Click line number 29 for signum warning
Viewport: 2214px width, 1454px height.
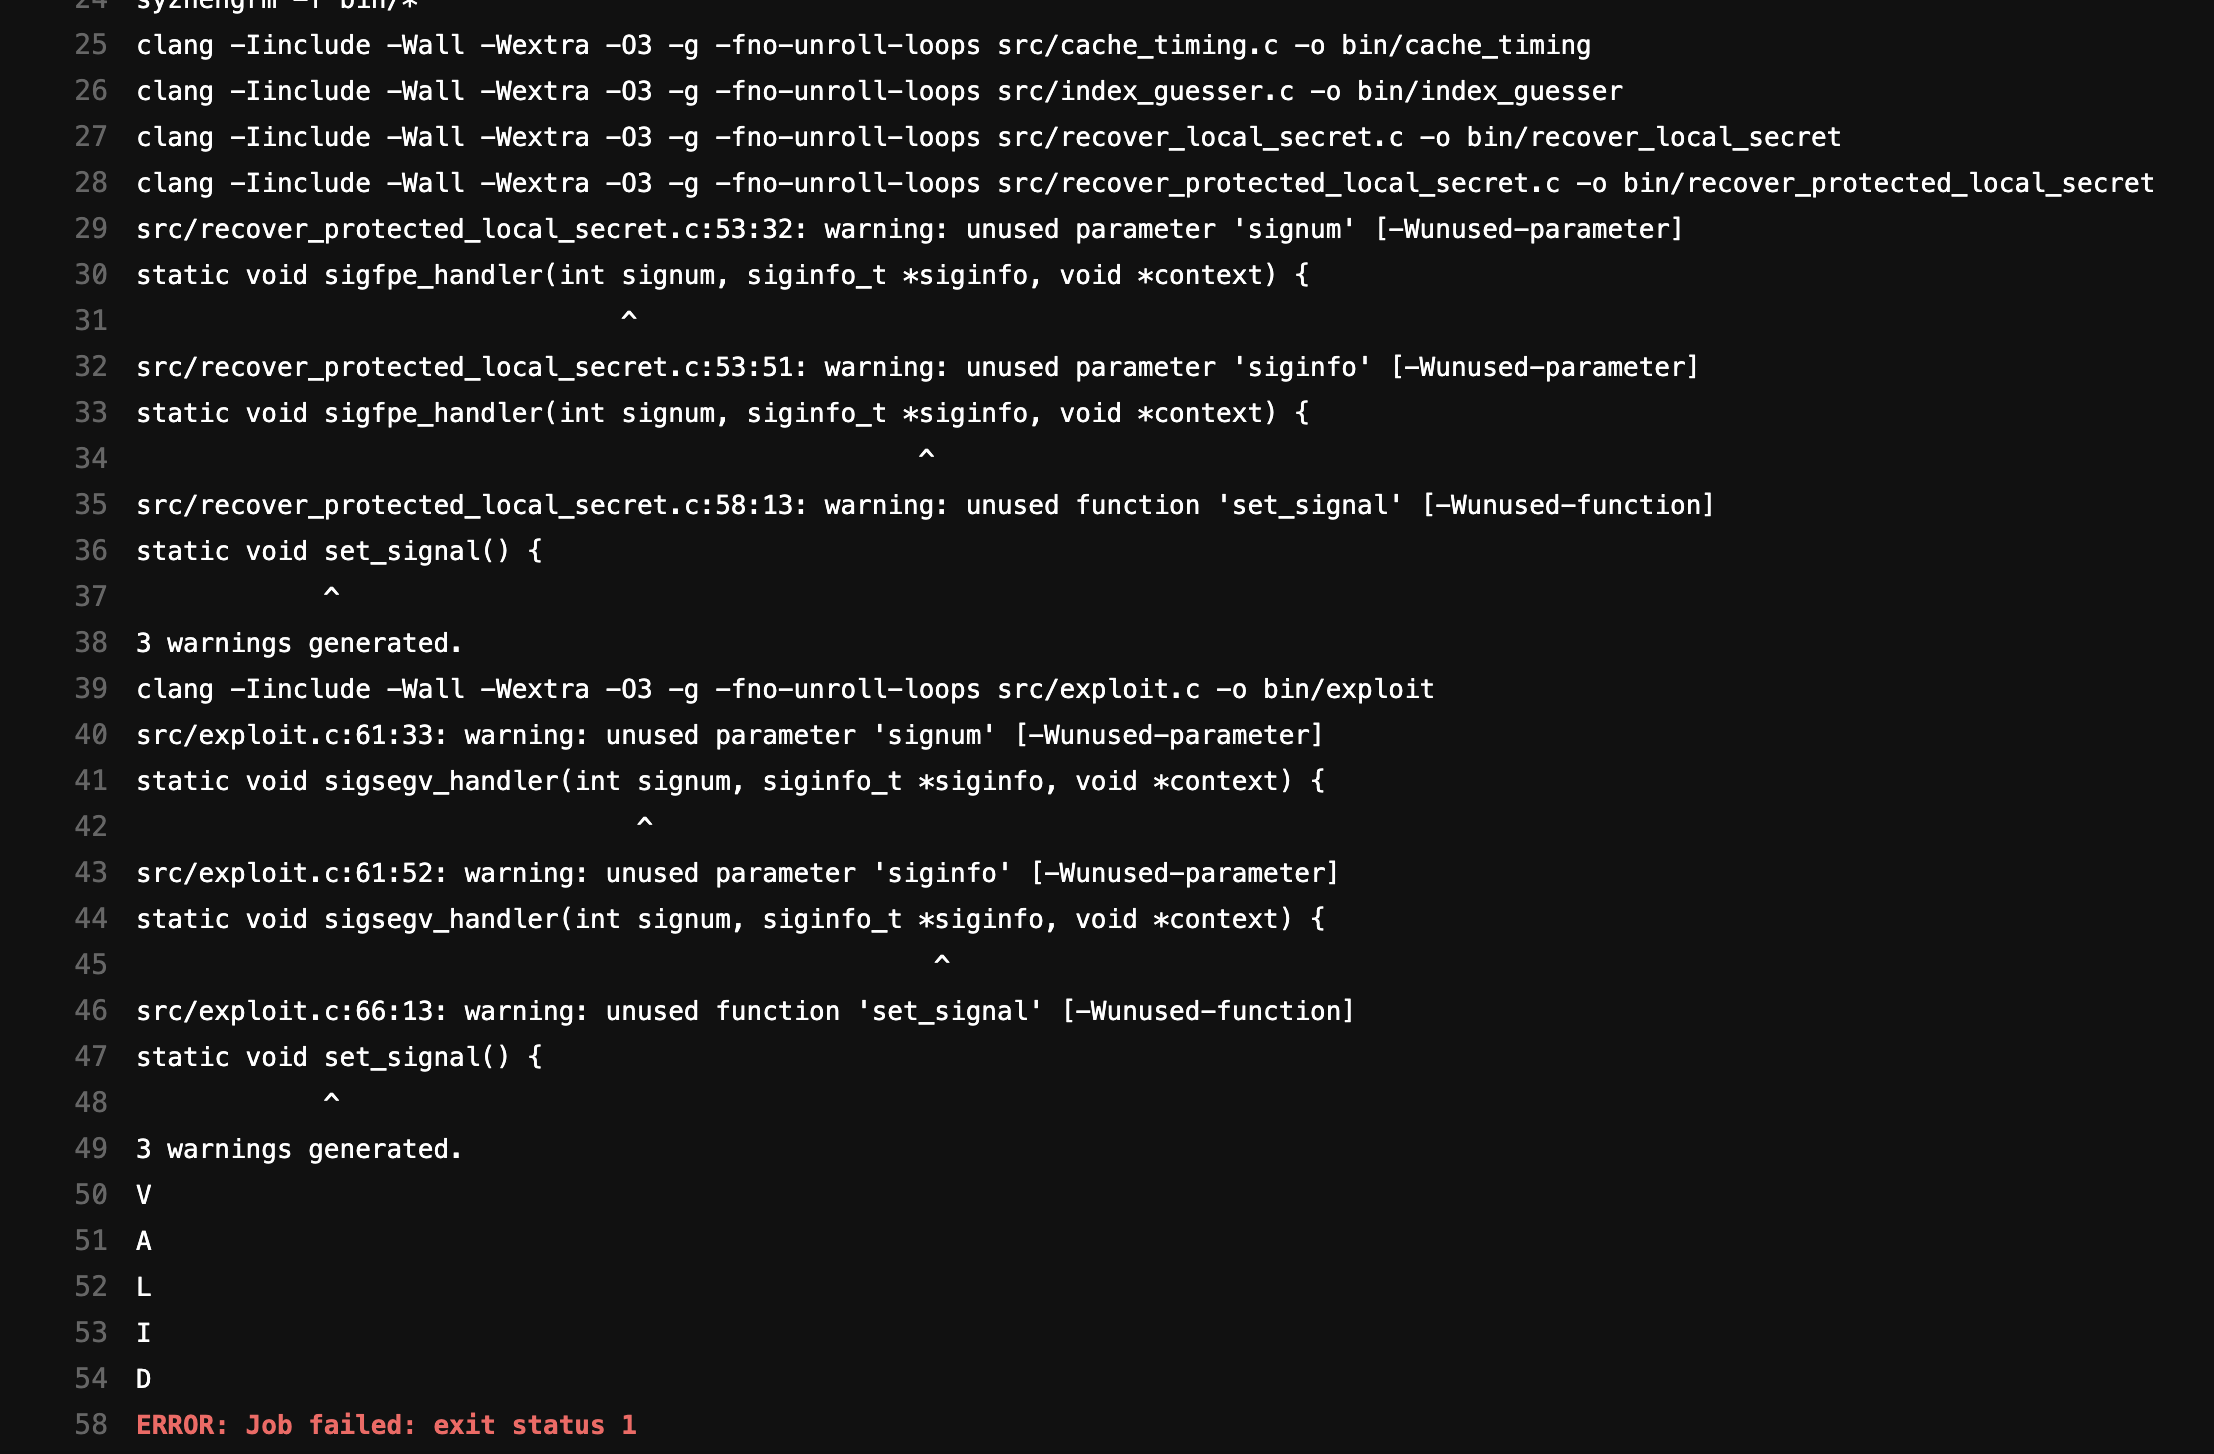(x=91, y=229)
